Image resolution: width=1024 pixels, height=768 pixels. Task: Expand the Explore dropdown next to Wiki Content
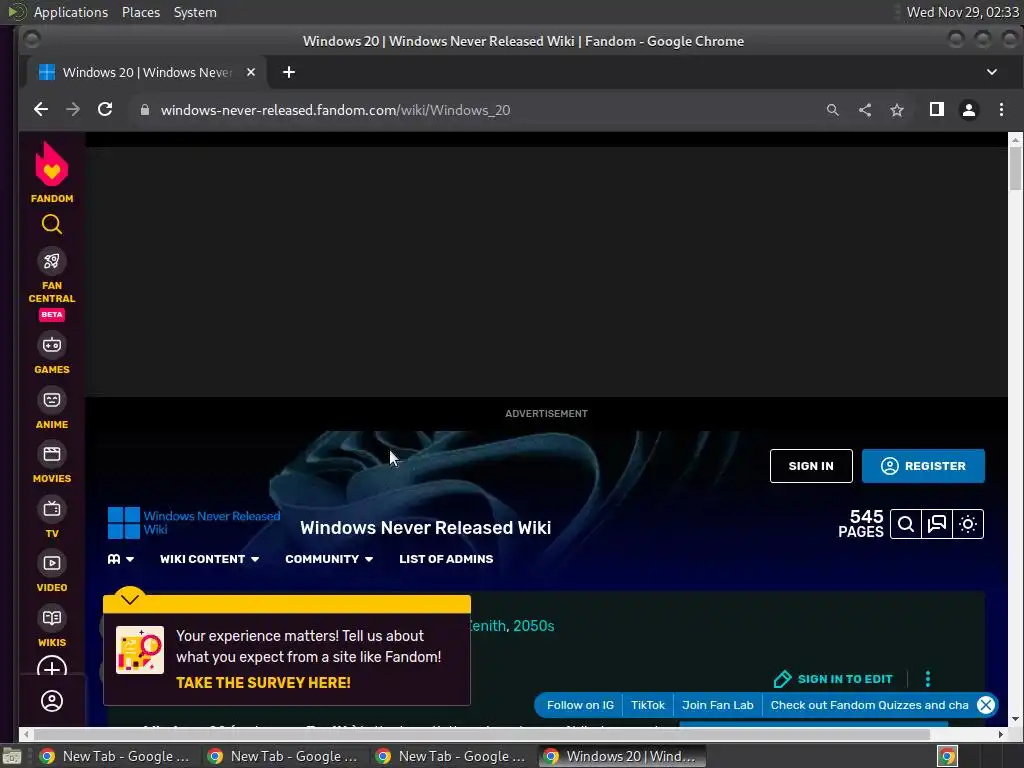121,559
